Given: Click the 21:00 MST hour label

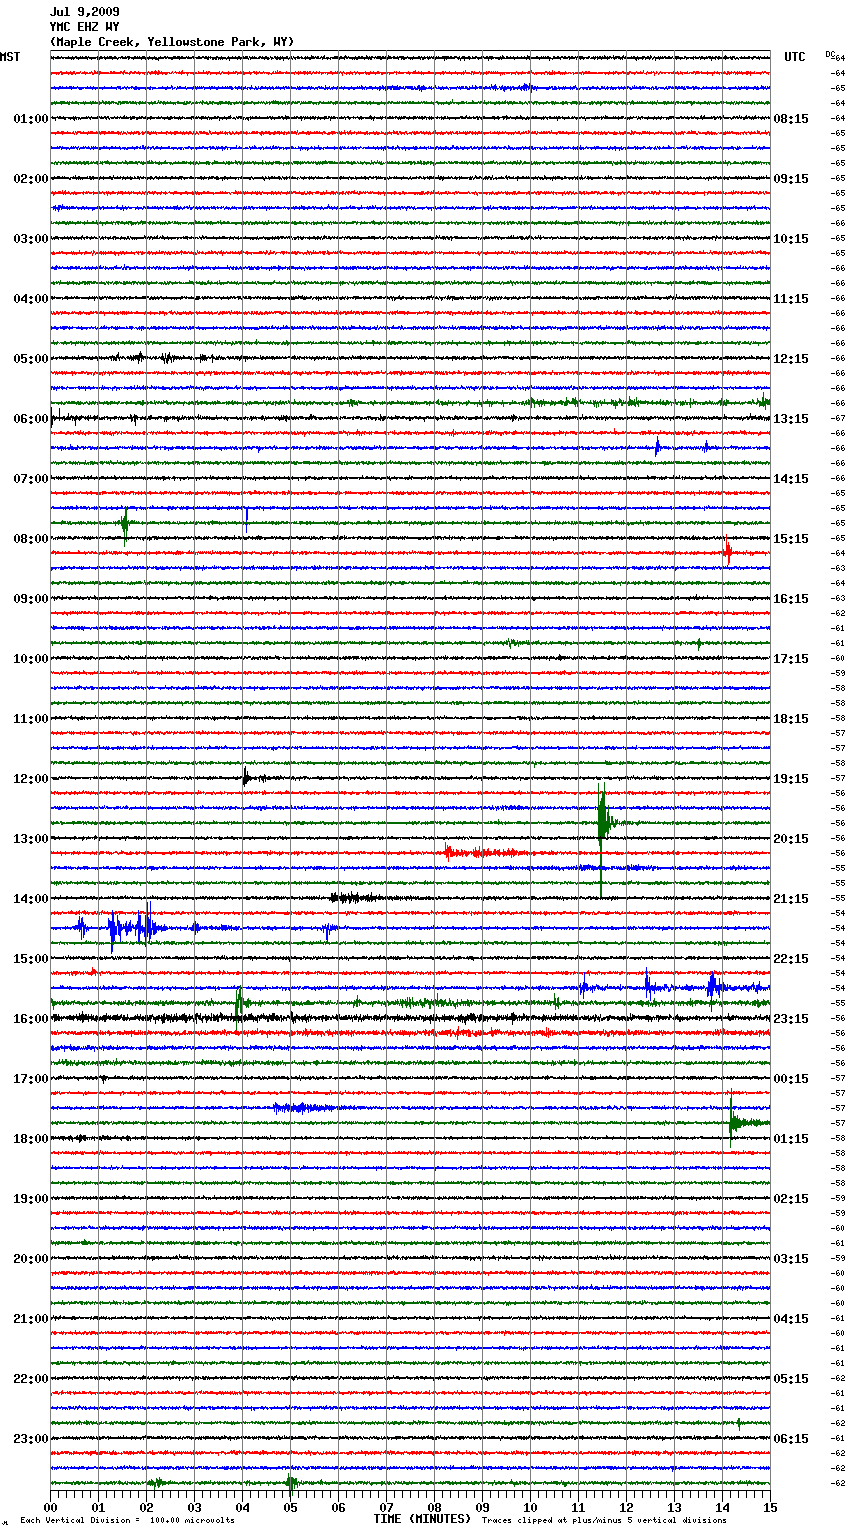Looking at the screenshot, I should tap(31, 1319).
